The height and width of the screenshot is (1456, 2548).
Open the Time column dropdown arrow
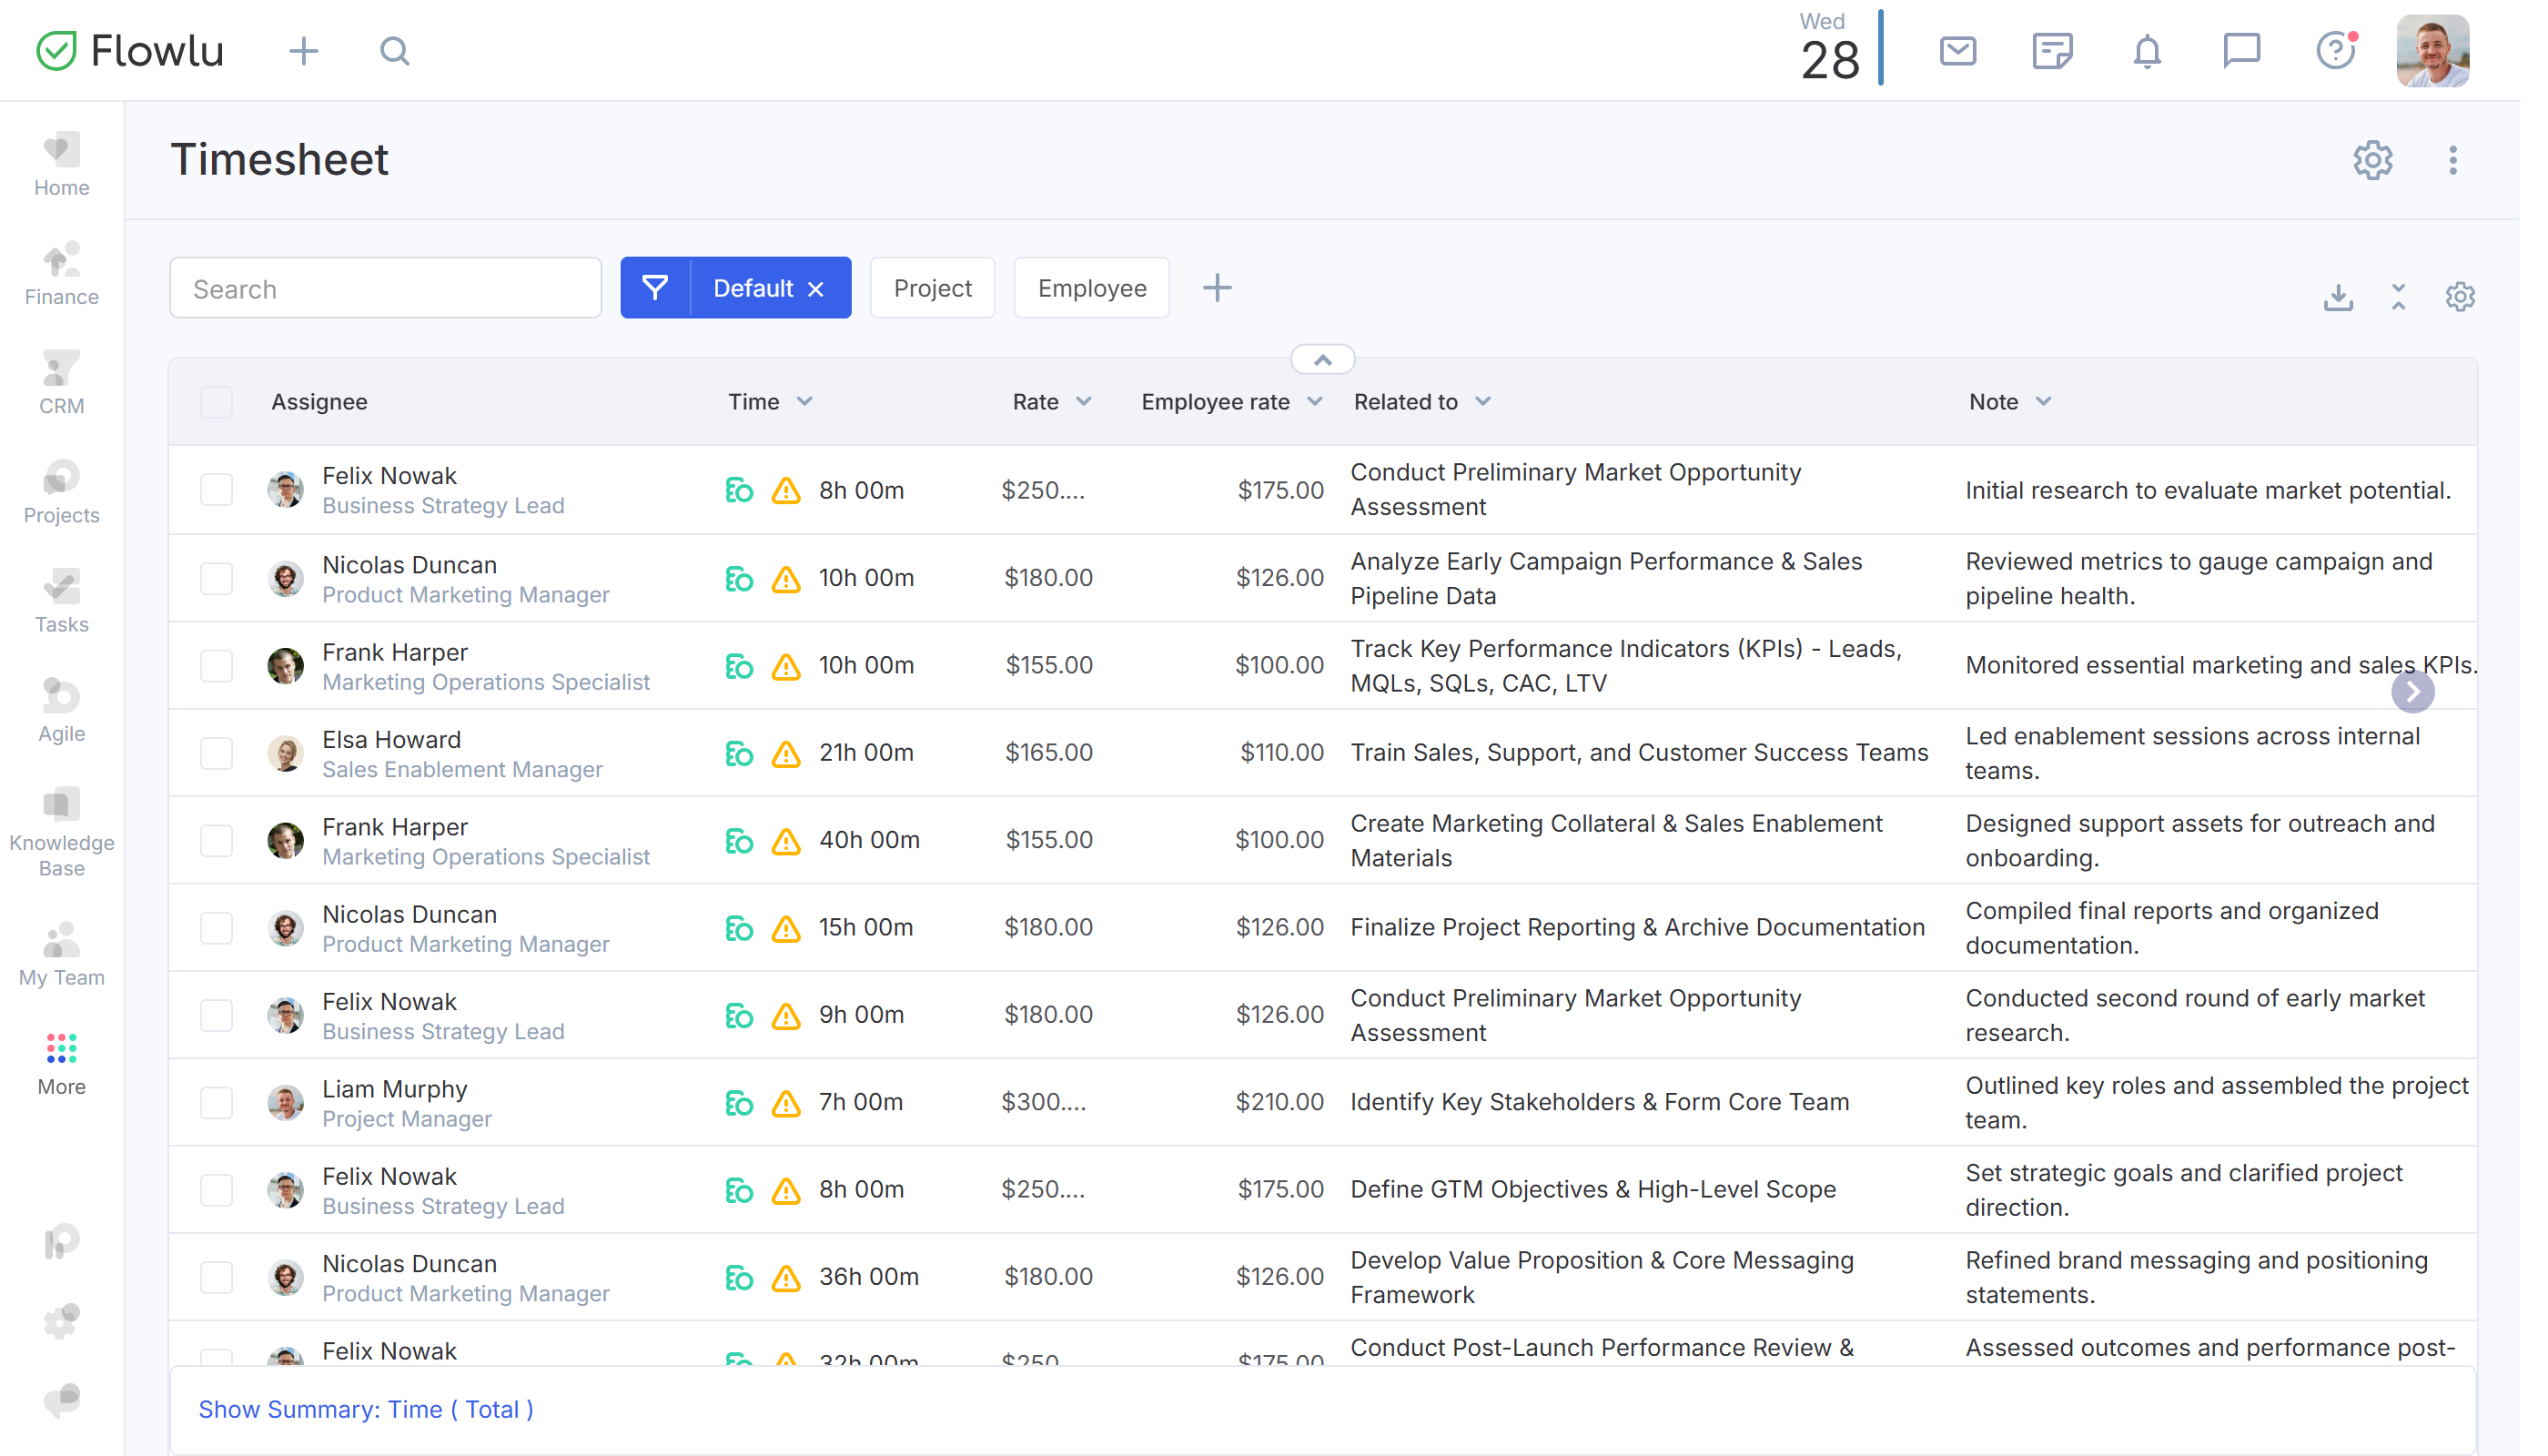click(805, 402)
